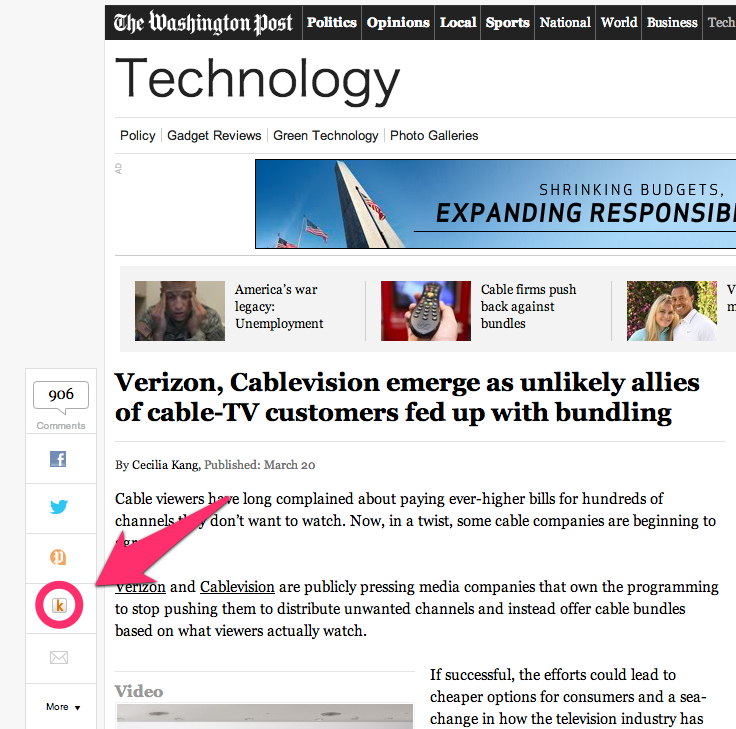Viewport: 736px width, 729px height.
Task: Open soldier thumbnail for America's war legacy
Action: (x=180, y=311)
